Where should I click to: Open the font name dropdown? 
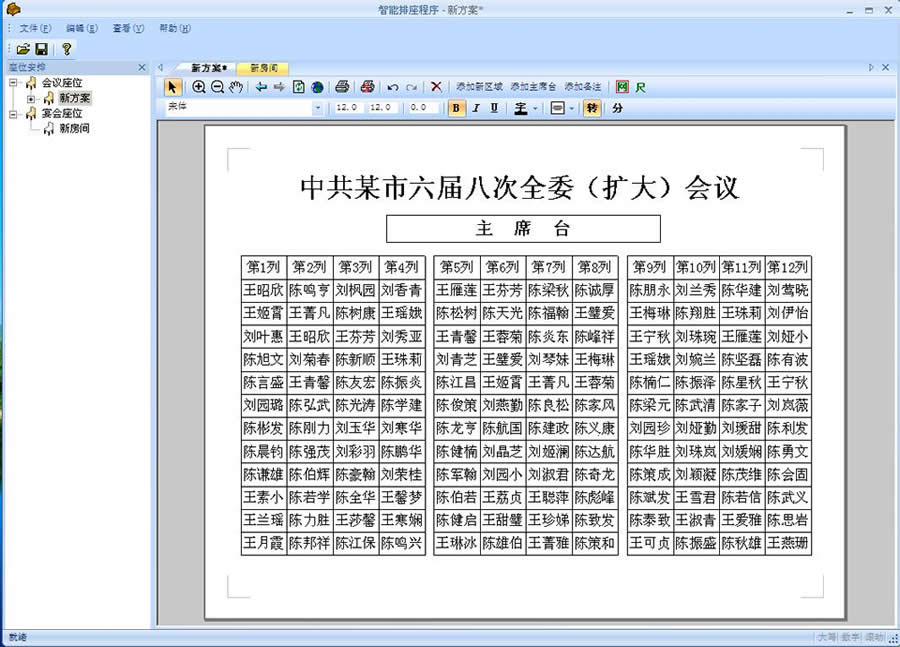318,108
